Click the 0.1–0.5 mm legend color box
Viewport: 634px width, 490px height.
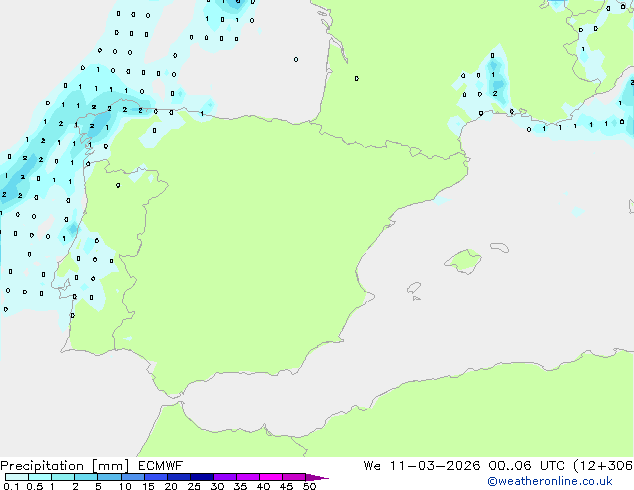point(17,477)
